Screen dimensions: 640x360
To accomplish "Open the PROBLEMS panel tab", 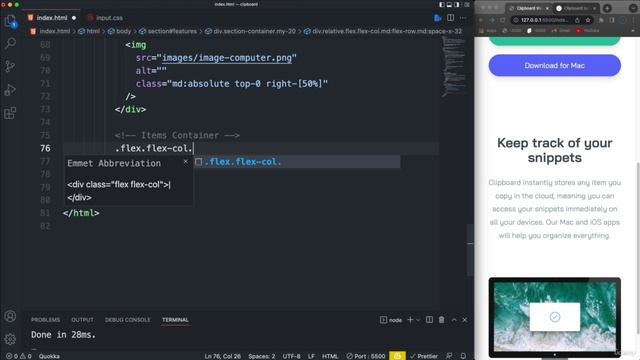I will coord(45,320).
